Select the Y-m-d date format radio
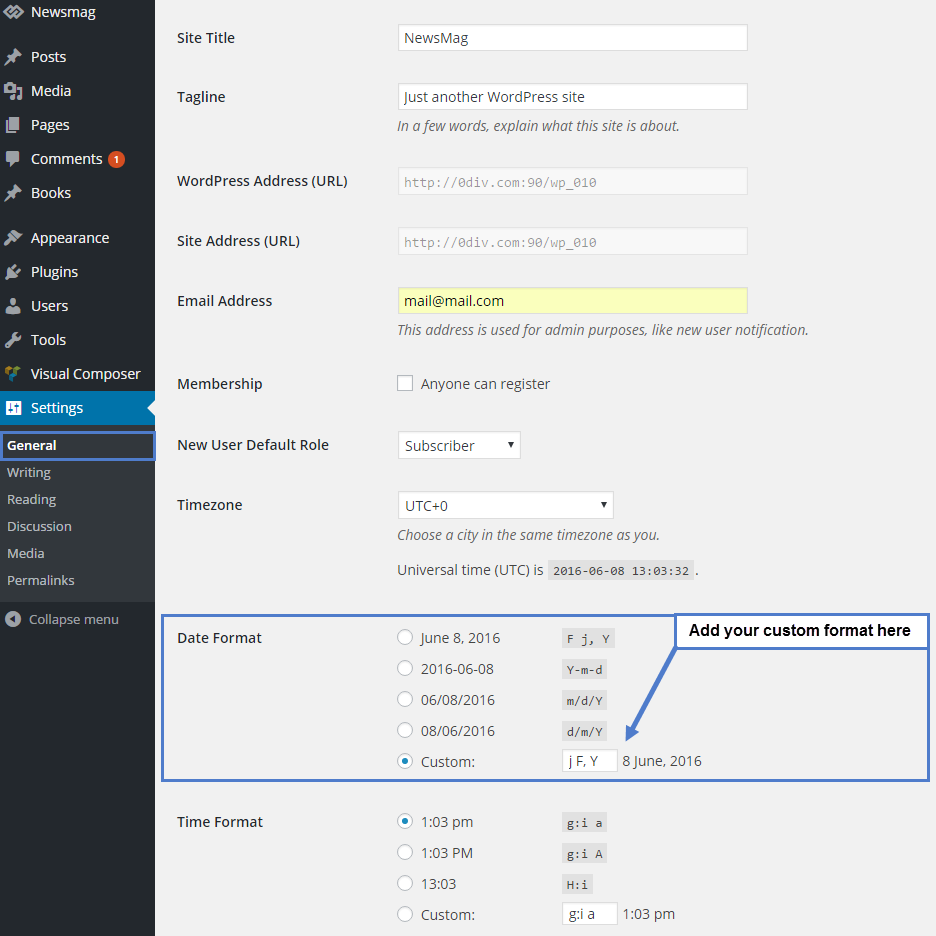 click(405, 668)
